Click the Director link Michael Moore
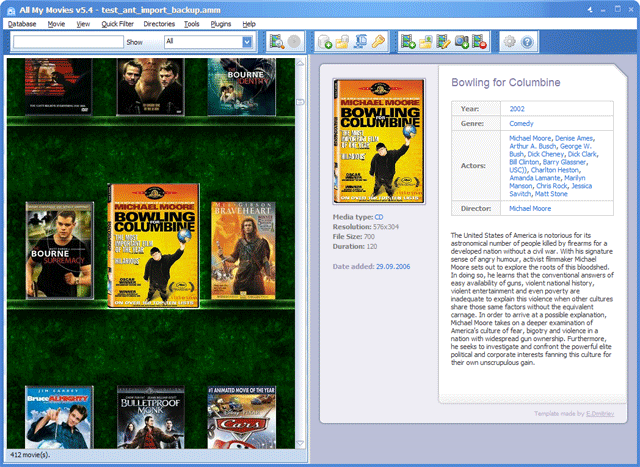The height and width of the screenshot is (467, 640). click(x=530, y=209)
